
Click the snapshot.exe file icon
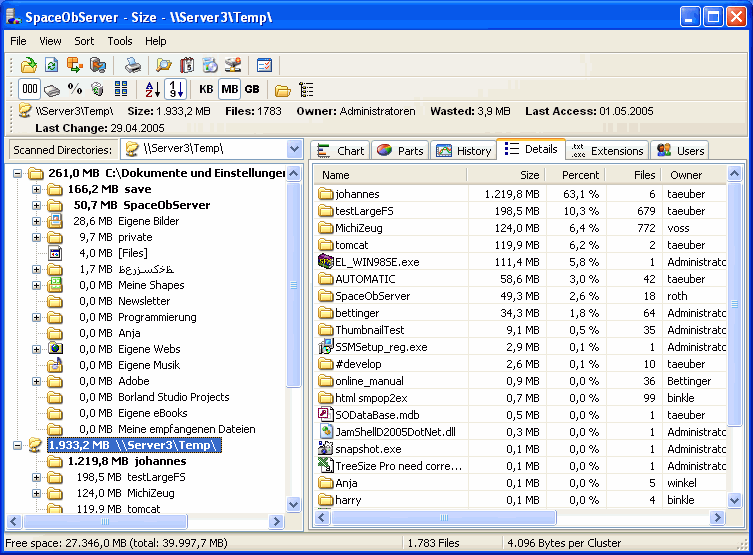[x=326, y=448]
